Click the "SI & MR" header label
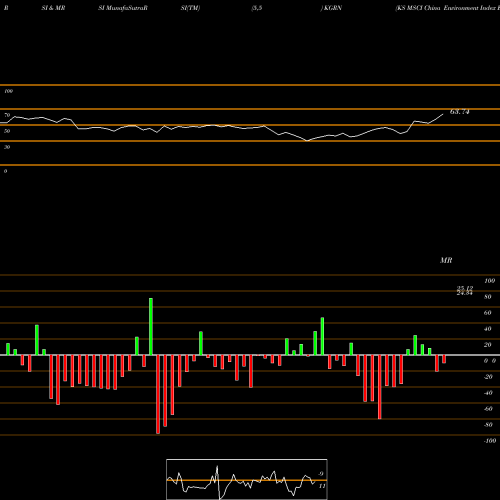500x500 pixels. coord(53,8)
